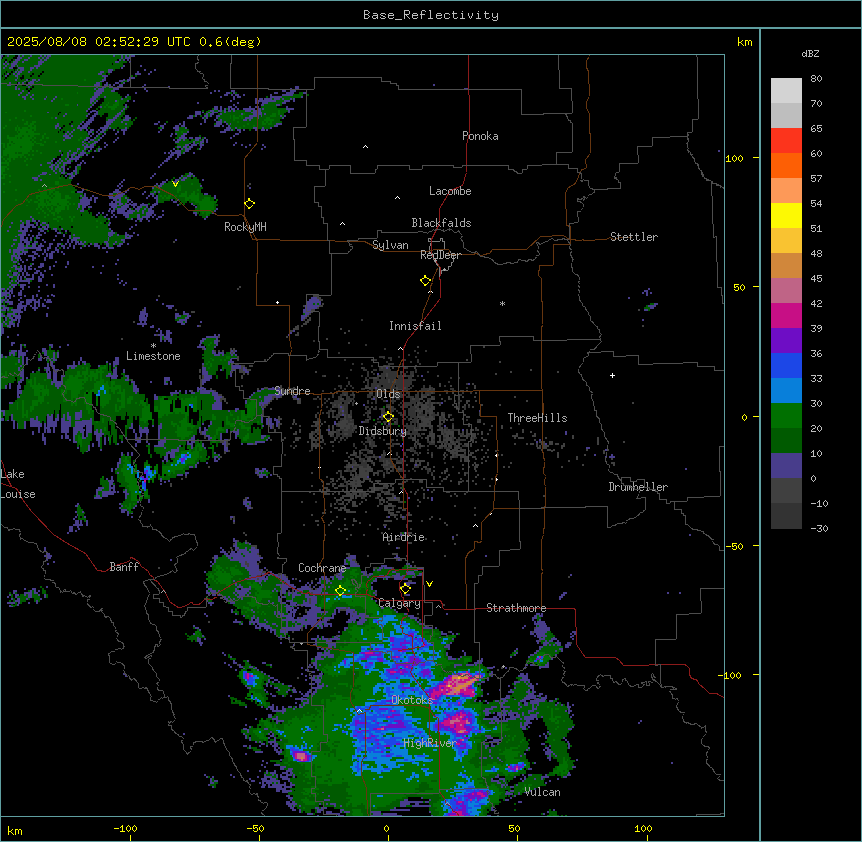Click yellow diamond marker between Olds and Didsbury
The height and width of the screenshot is (842, 862).
pos(388,417)
